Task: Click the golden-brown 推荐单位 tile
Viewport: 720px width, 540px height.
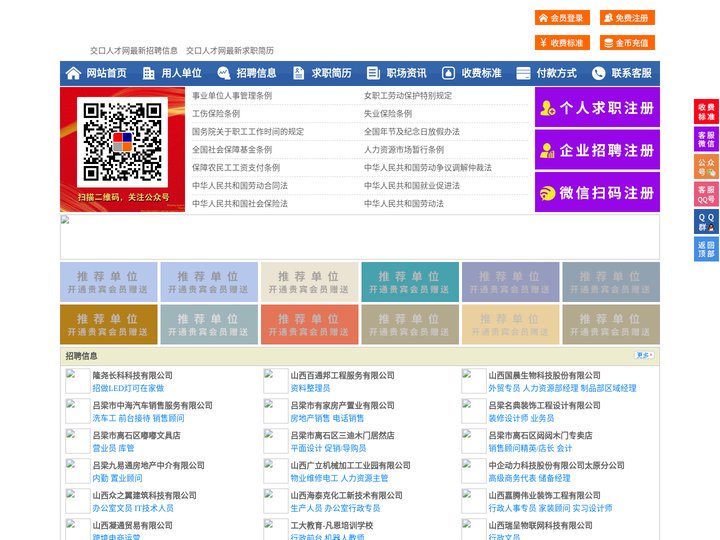Action: coord(108,324)
